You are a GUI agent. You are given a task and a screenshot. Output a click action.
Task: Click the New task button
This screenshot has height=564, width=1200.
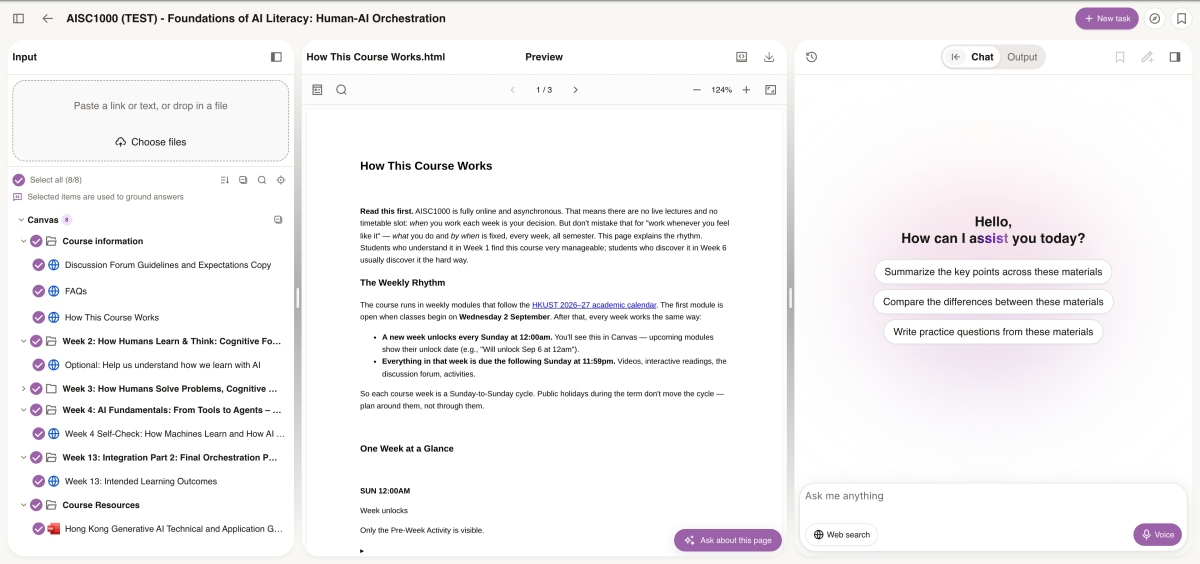tap(1106, 18)
